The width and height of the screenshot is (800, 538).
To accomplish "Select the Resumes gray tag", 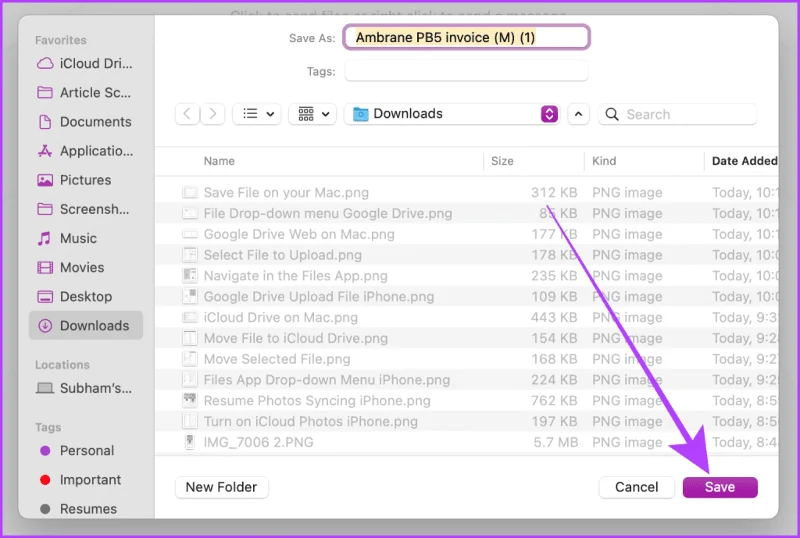I will (85, 508).
